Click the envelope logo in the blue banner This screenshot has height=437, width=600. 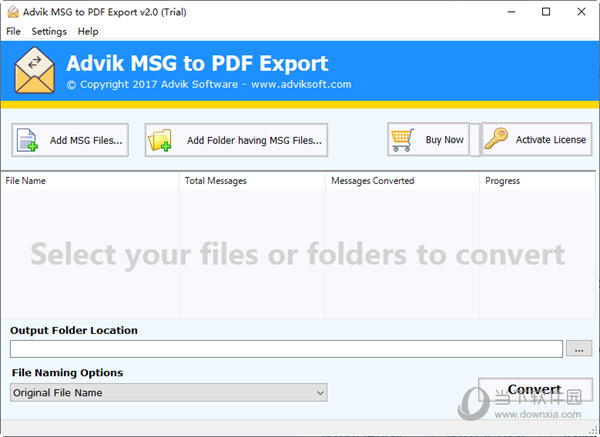coord(34,70)
